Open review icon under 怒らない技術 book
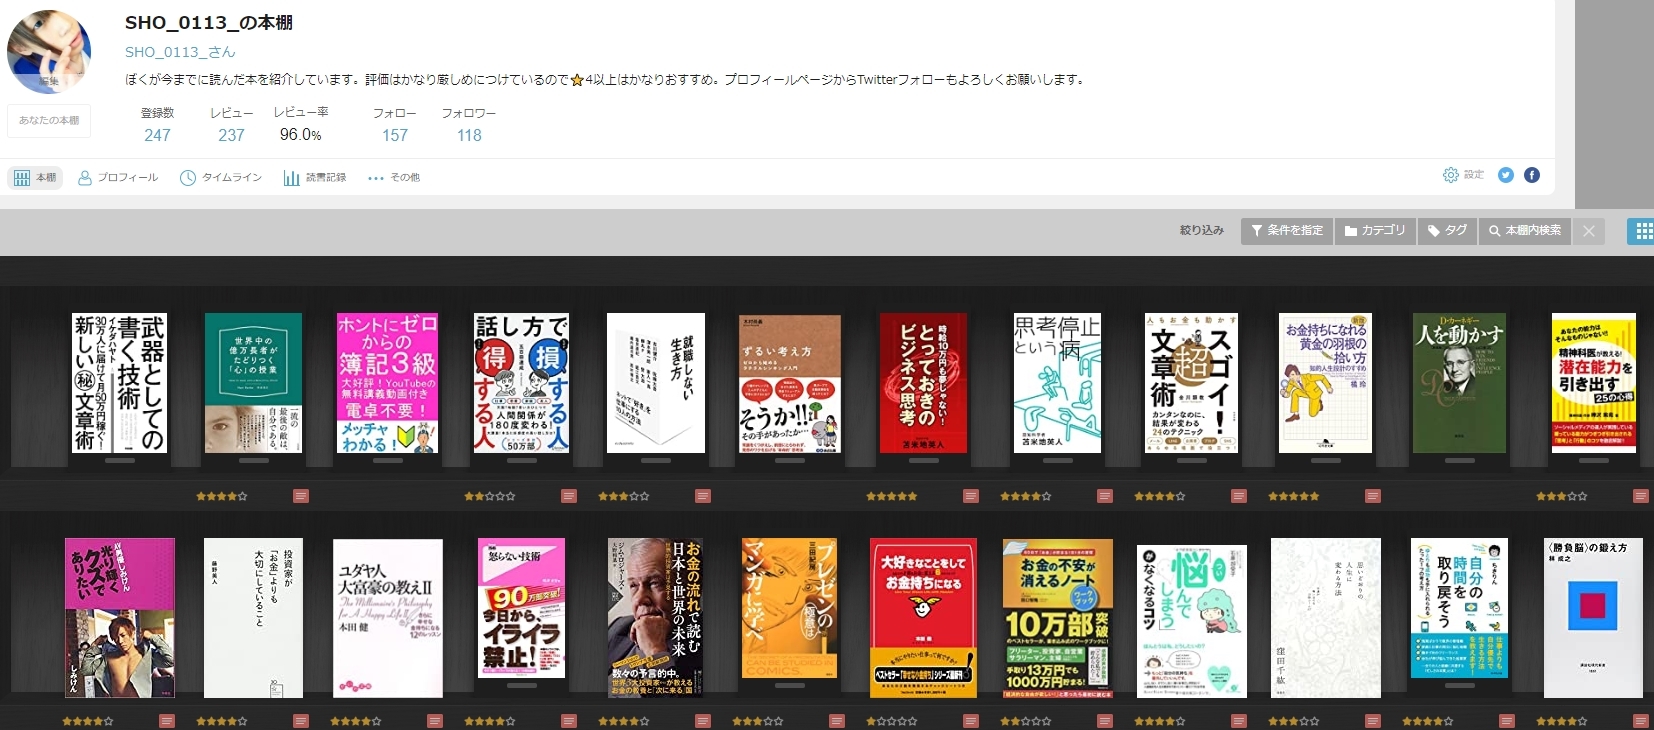Screen dimensions: 1654x730 tap(569, 721)
